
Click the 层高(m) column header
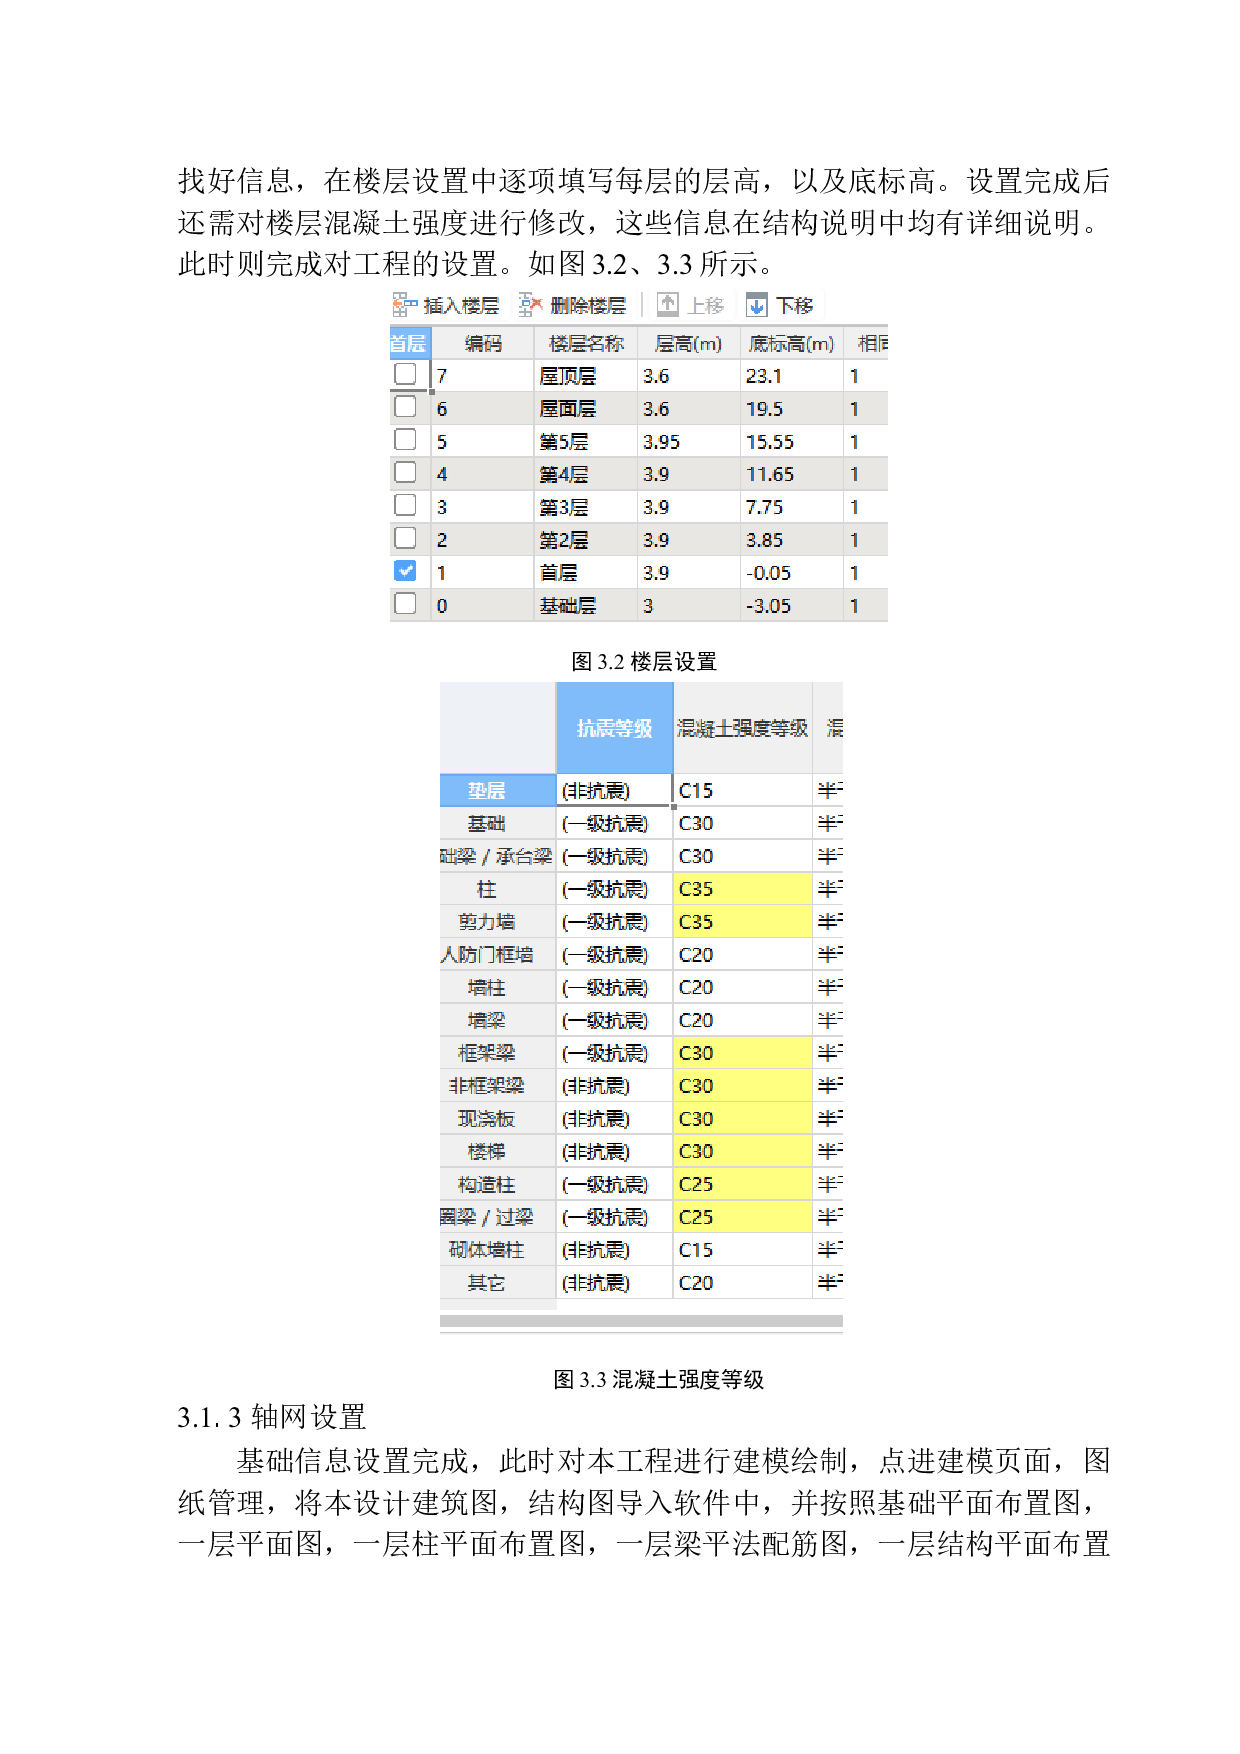click(689, 343)
